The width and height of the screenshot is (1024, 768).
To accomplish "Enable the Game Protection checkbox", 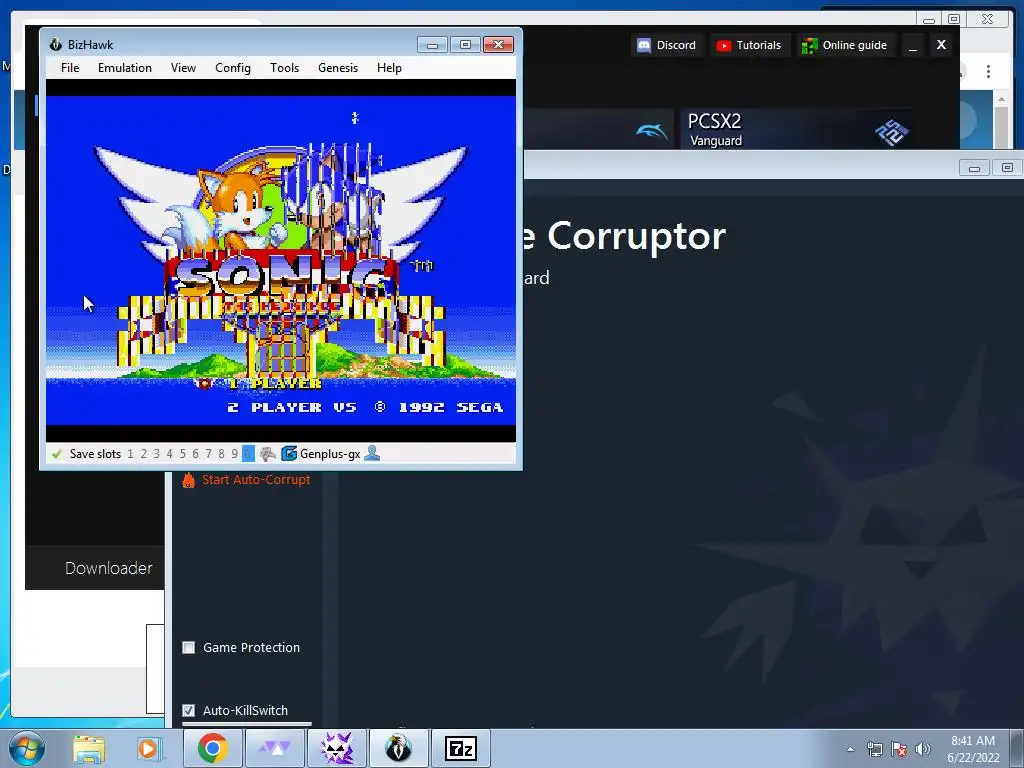I will coord(189,648).
